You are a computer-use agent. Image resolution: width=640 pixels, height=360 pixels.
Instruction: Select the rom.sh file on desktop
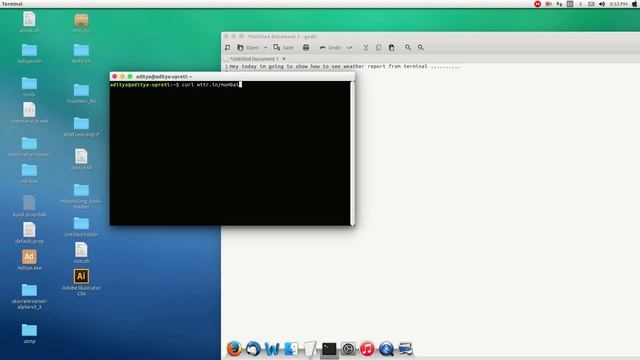tap(81, 253)
